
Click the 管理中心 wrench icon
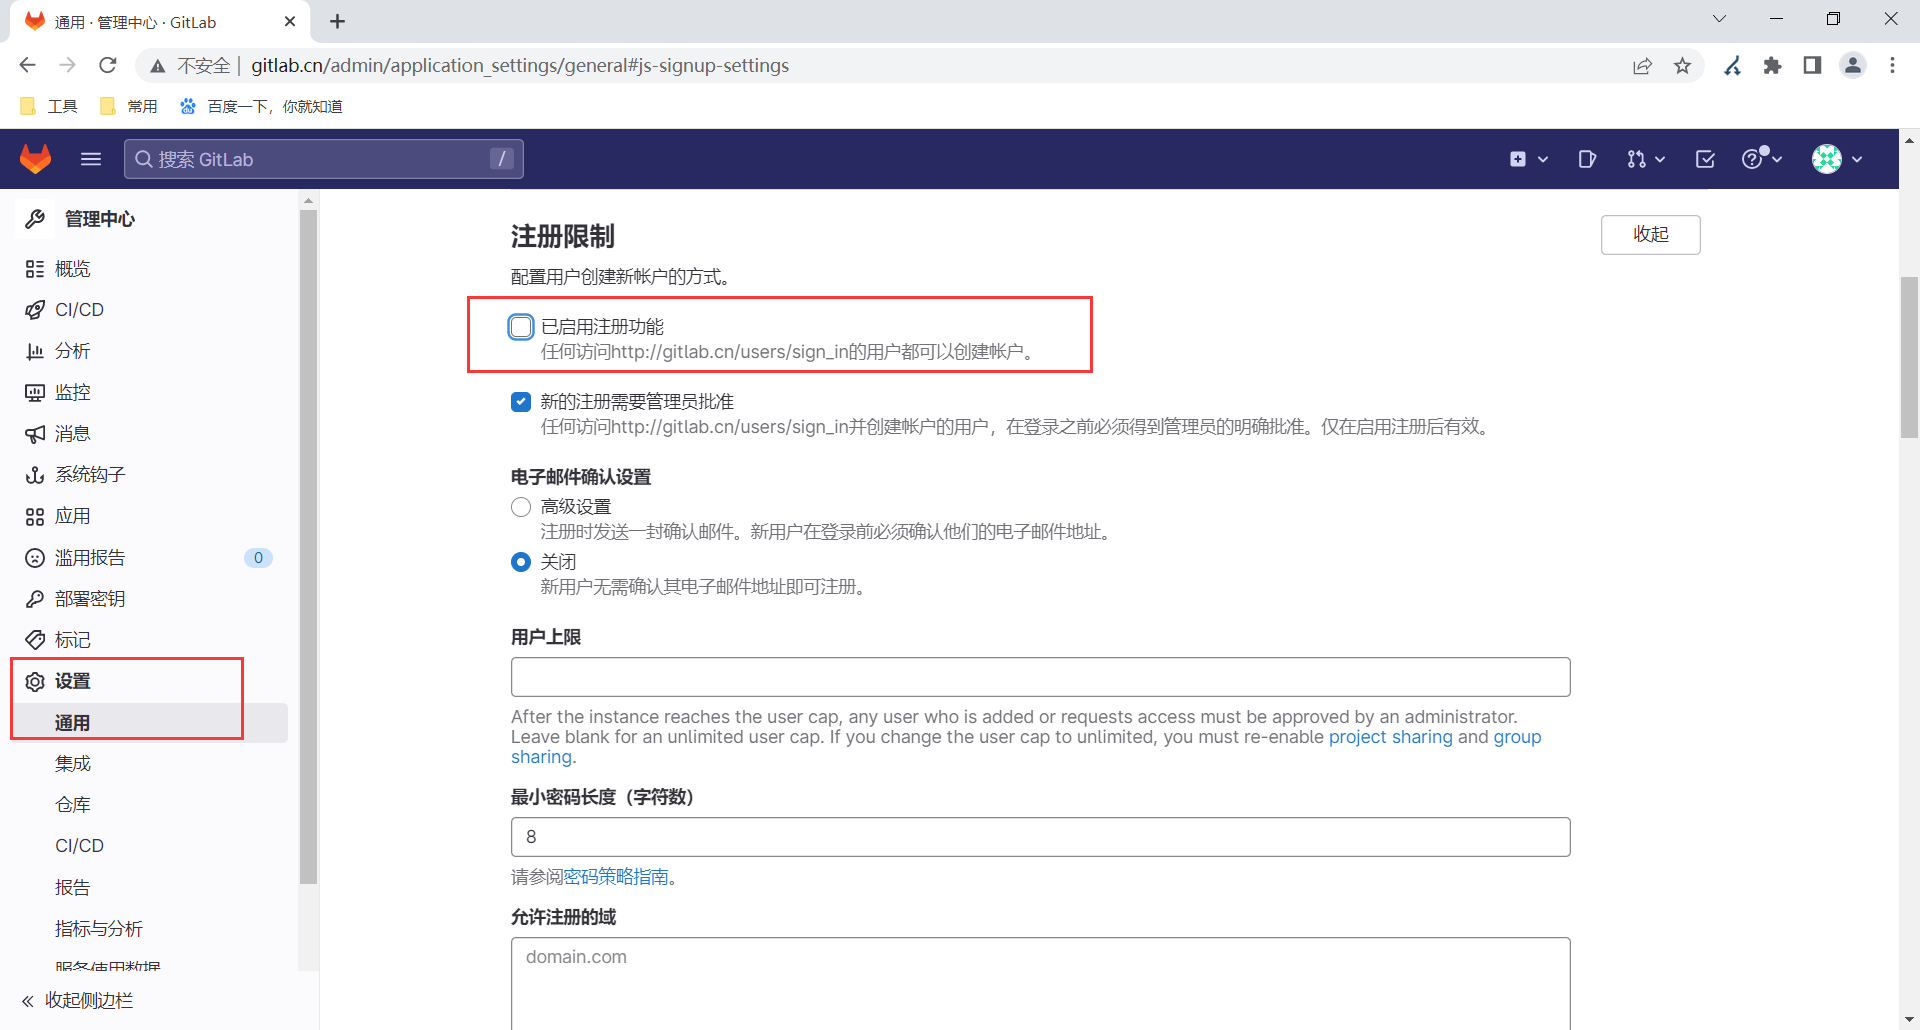click(35, 219)
